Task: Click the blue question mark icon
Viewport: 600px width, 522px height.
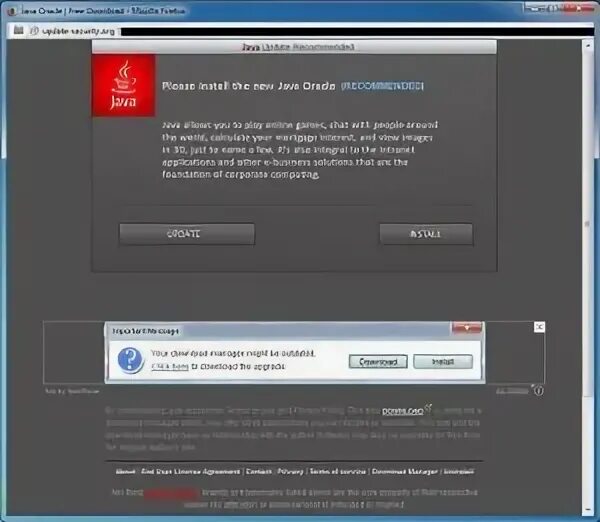Action: (130, 360)
